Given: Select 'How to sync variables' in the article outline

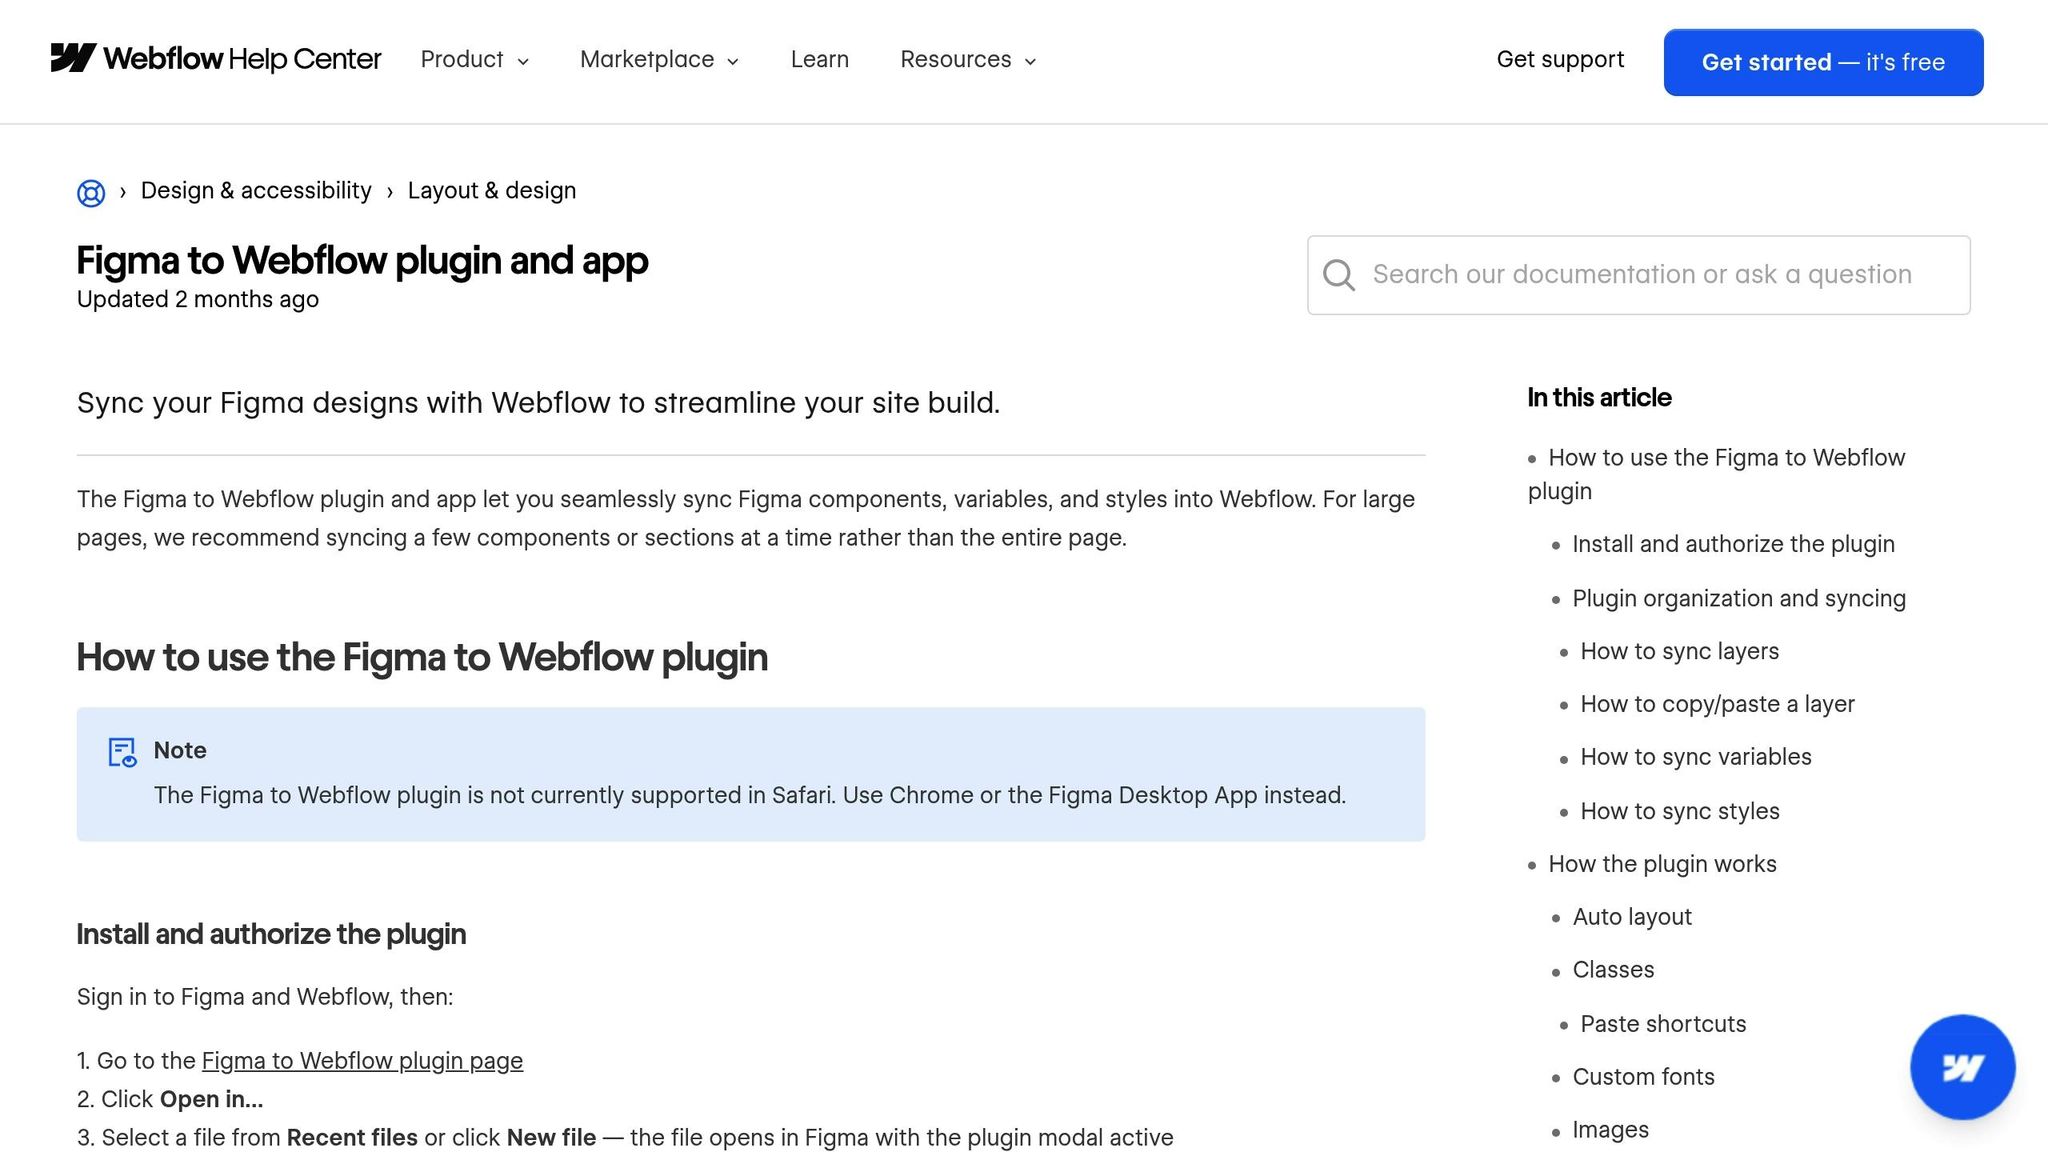Looking at the screenshot, I should pos(1695,757).
